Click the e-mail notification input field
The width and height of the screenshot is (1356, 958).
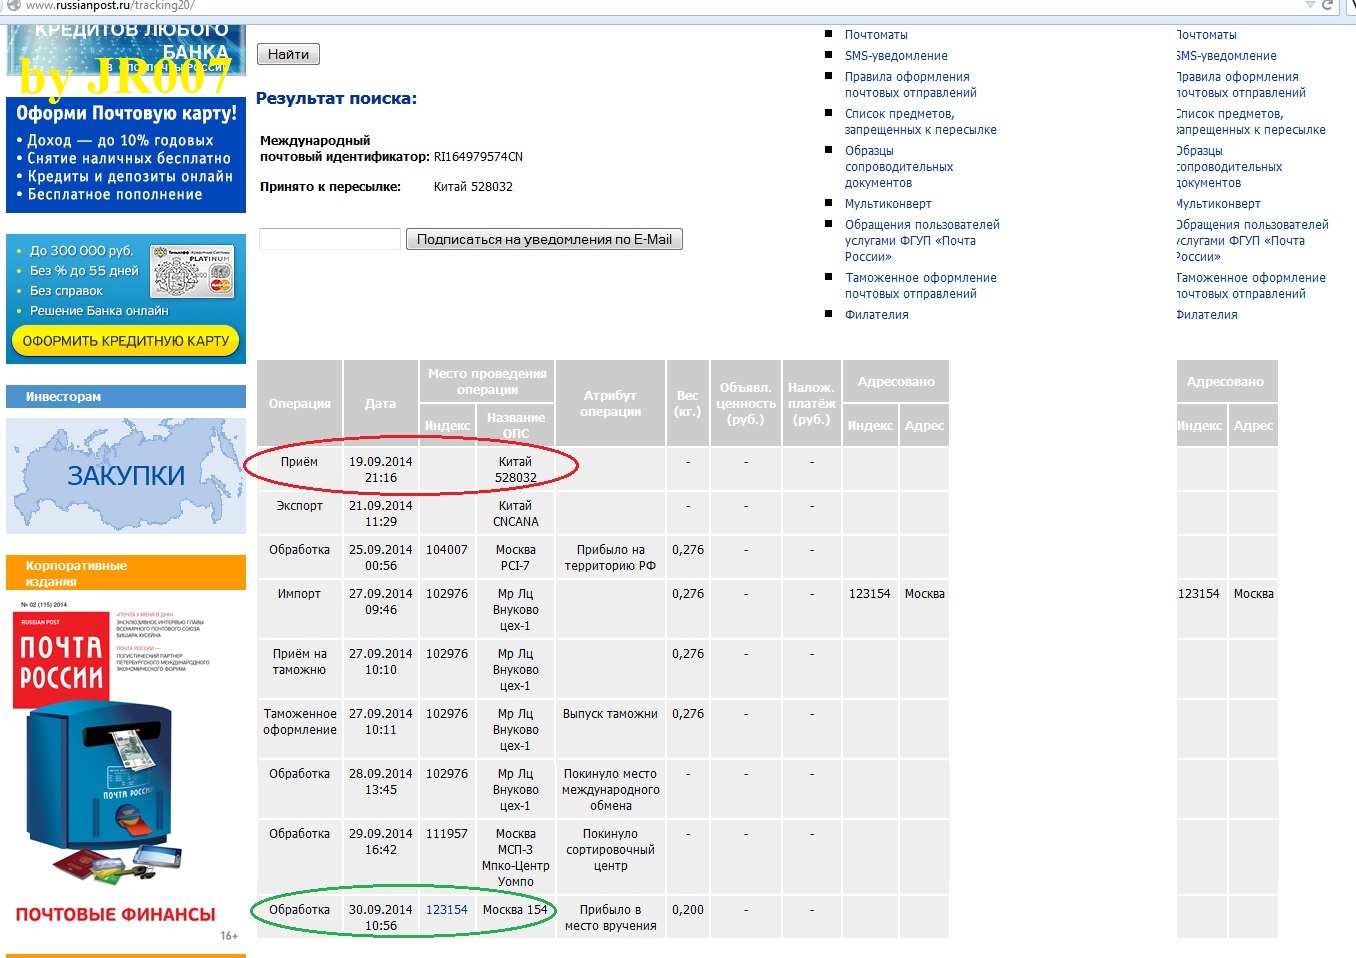tap(330, 239)
